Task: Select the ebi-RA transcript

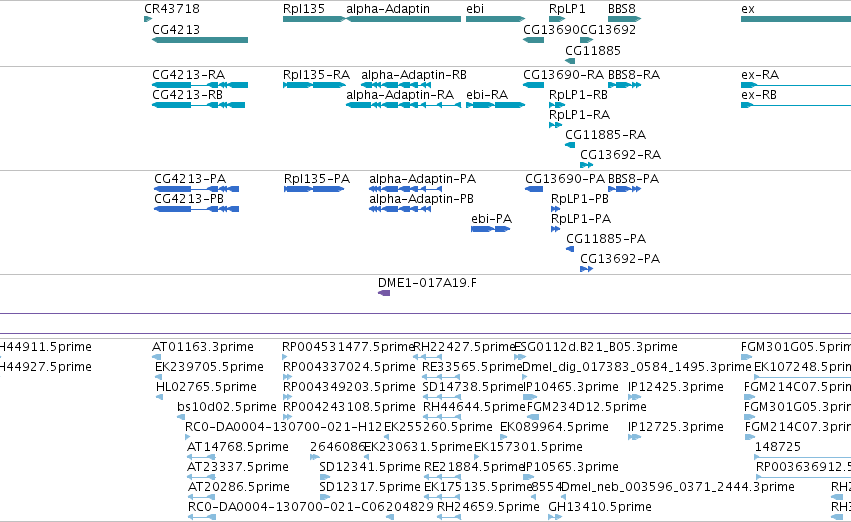Action: tap(496, 105)
